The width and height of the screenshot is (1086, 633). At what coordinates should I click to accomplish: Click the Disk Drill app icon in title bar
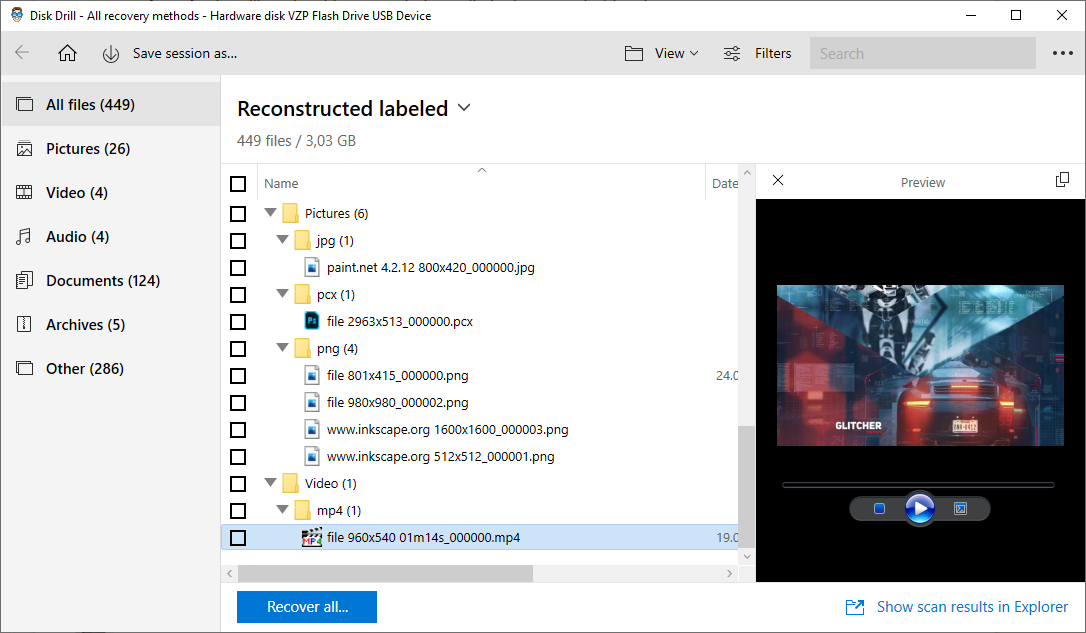click(17, 15)
